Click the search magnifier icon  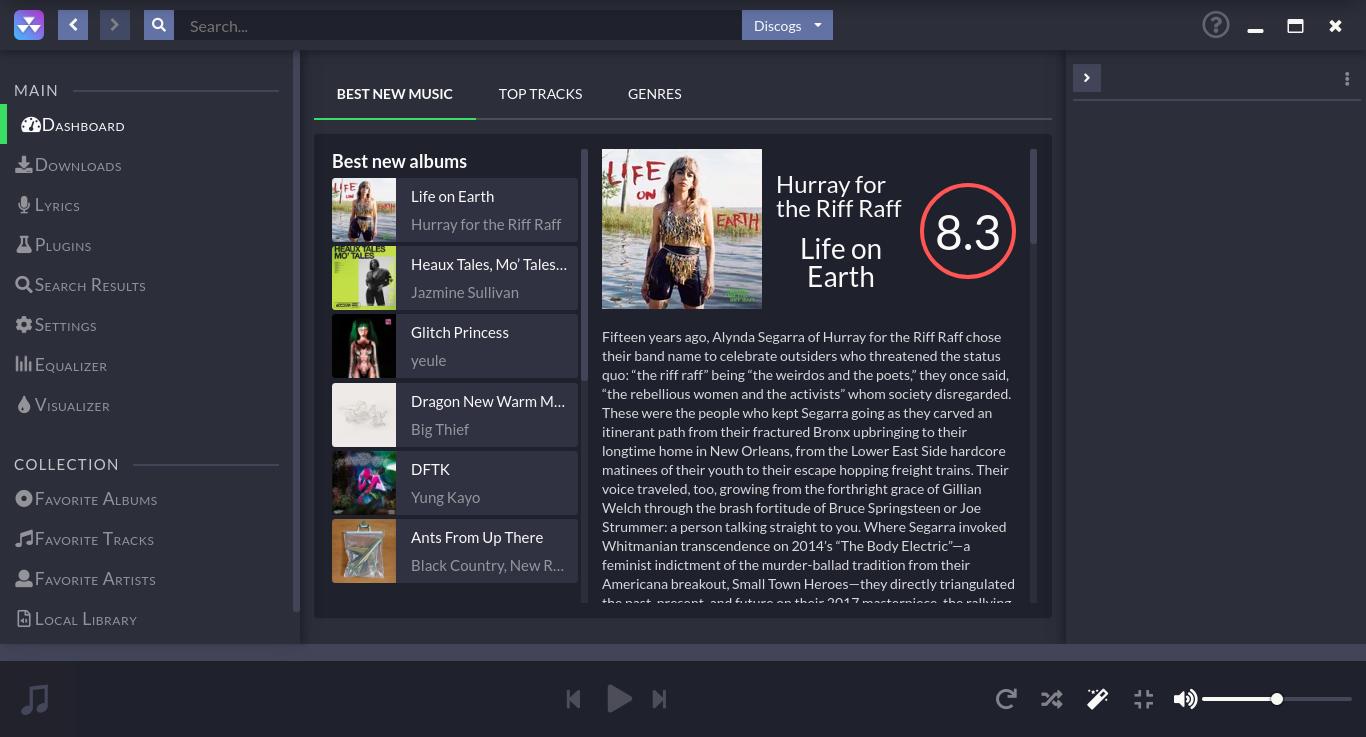click(x=159, y=25)
